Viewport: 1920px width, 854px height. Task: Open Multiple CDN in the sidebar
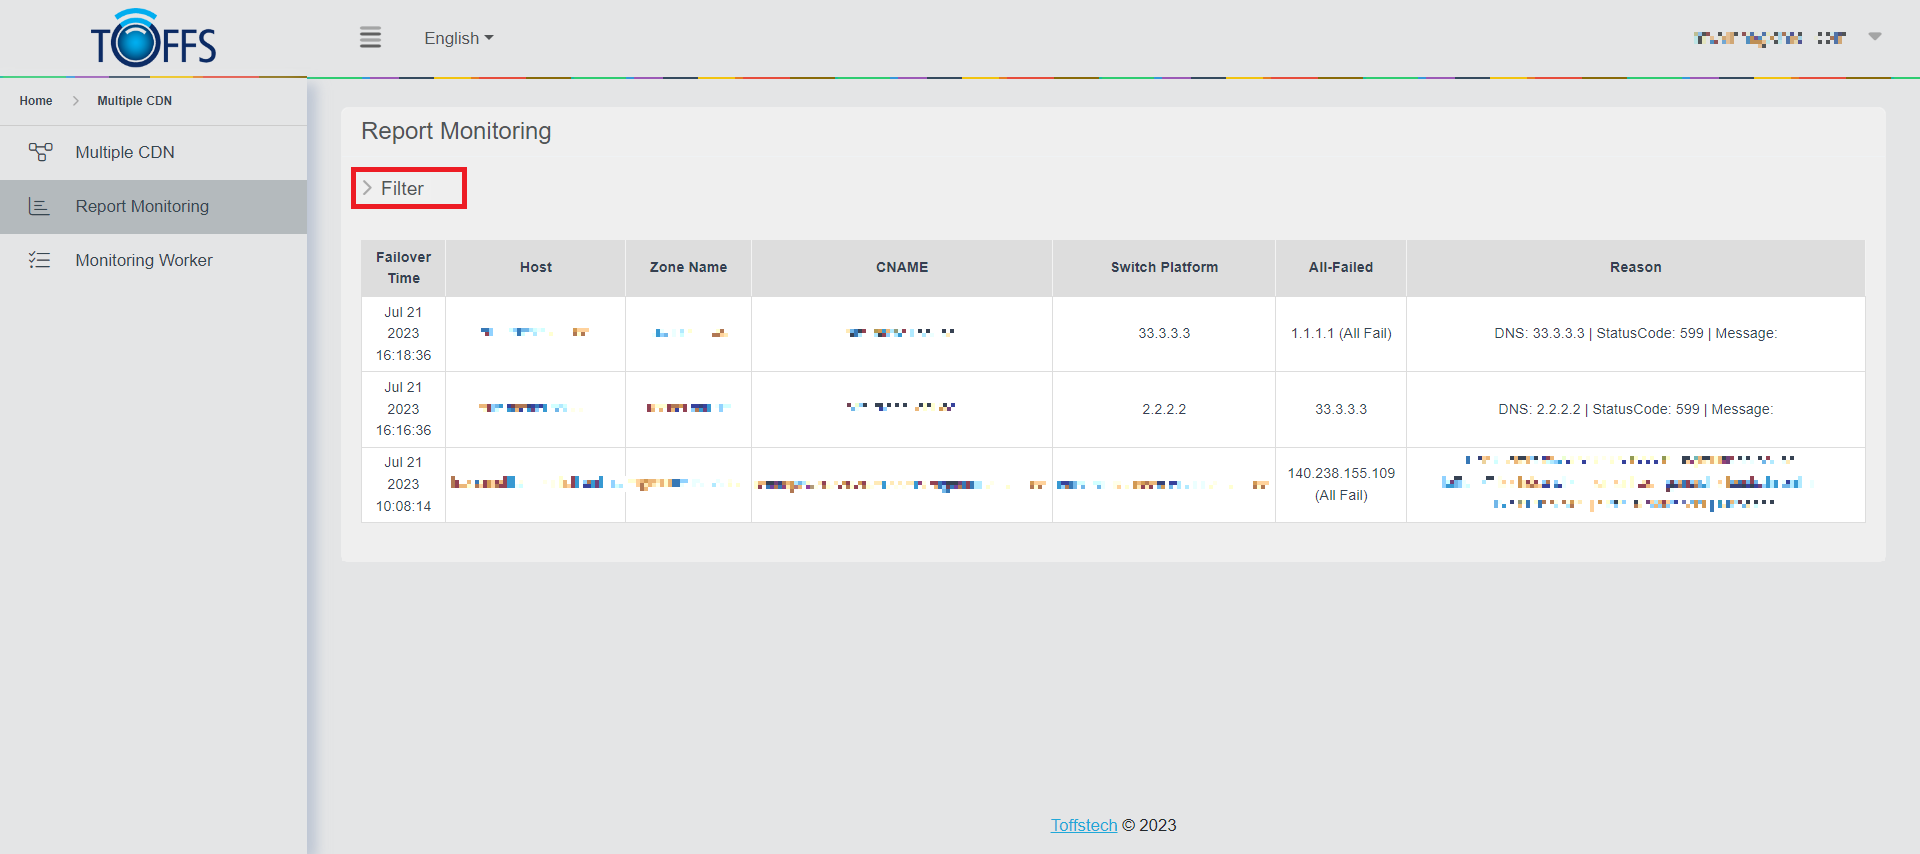click(x=125, y=152)
